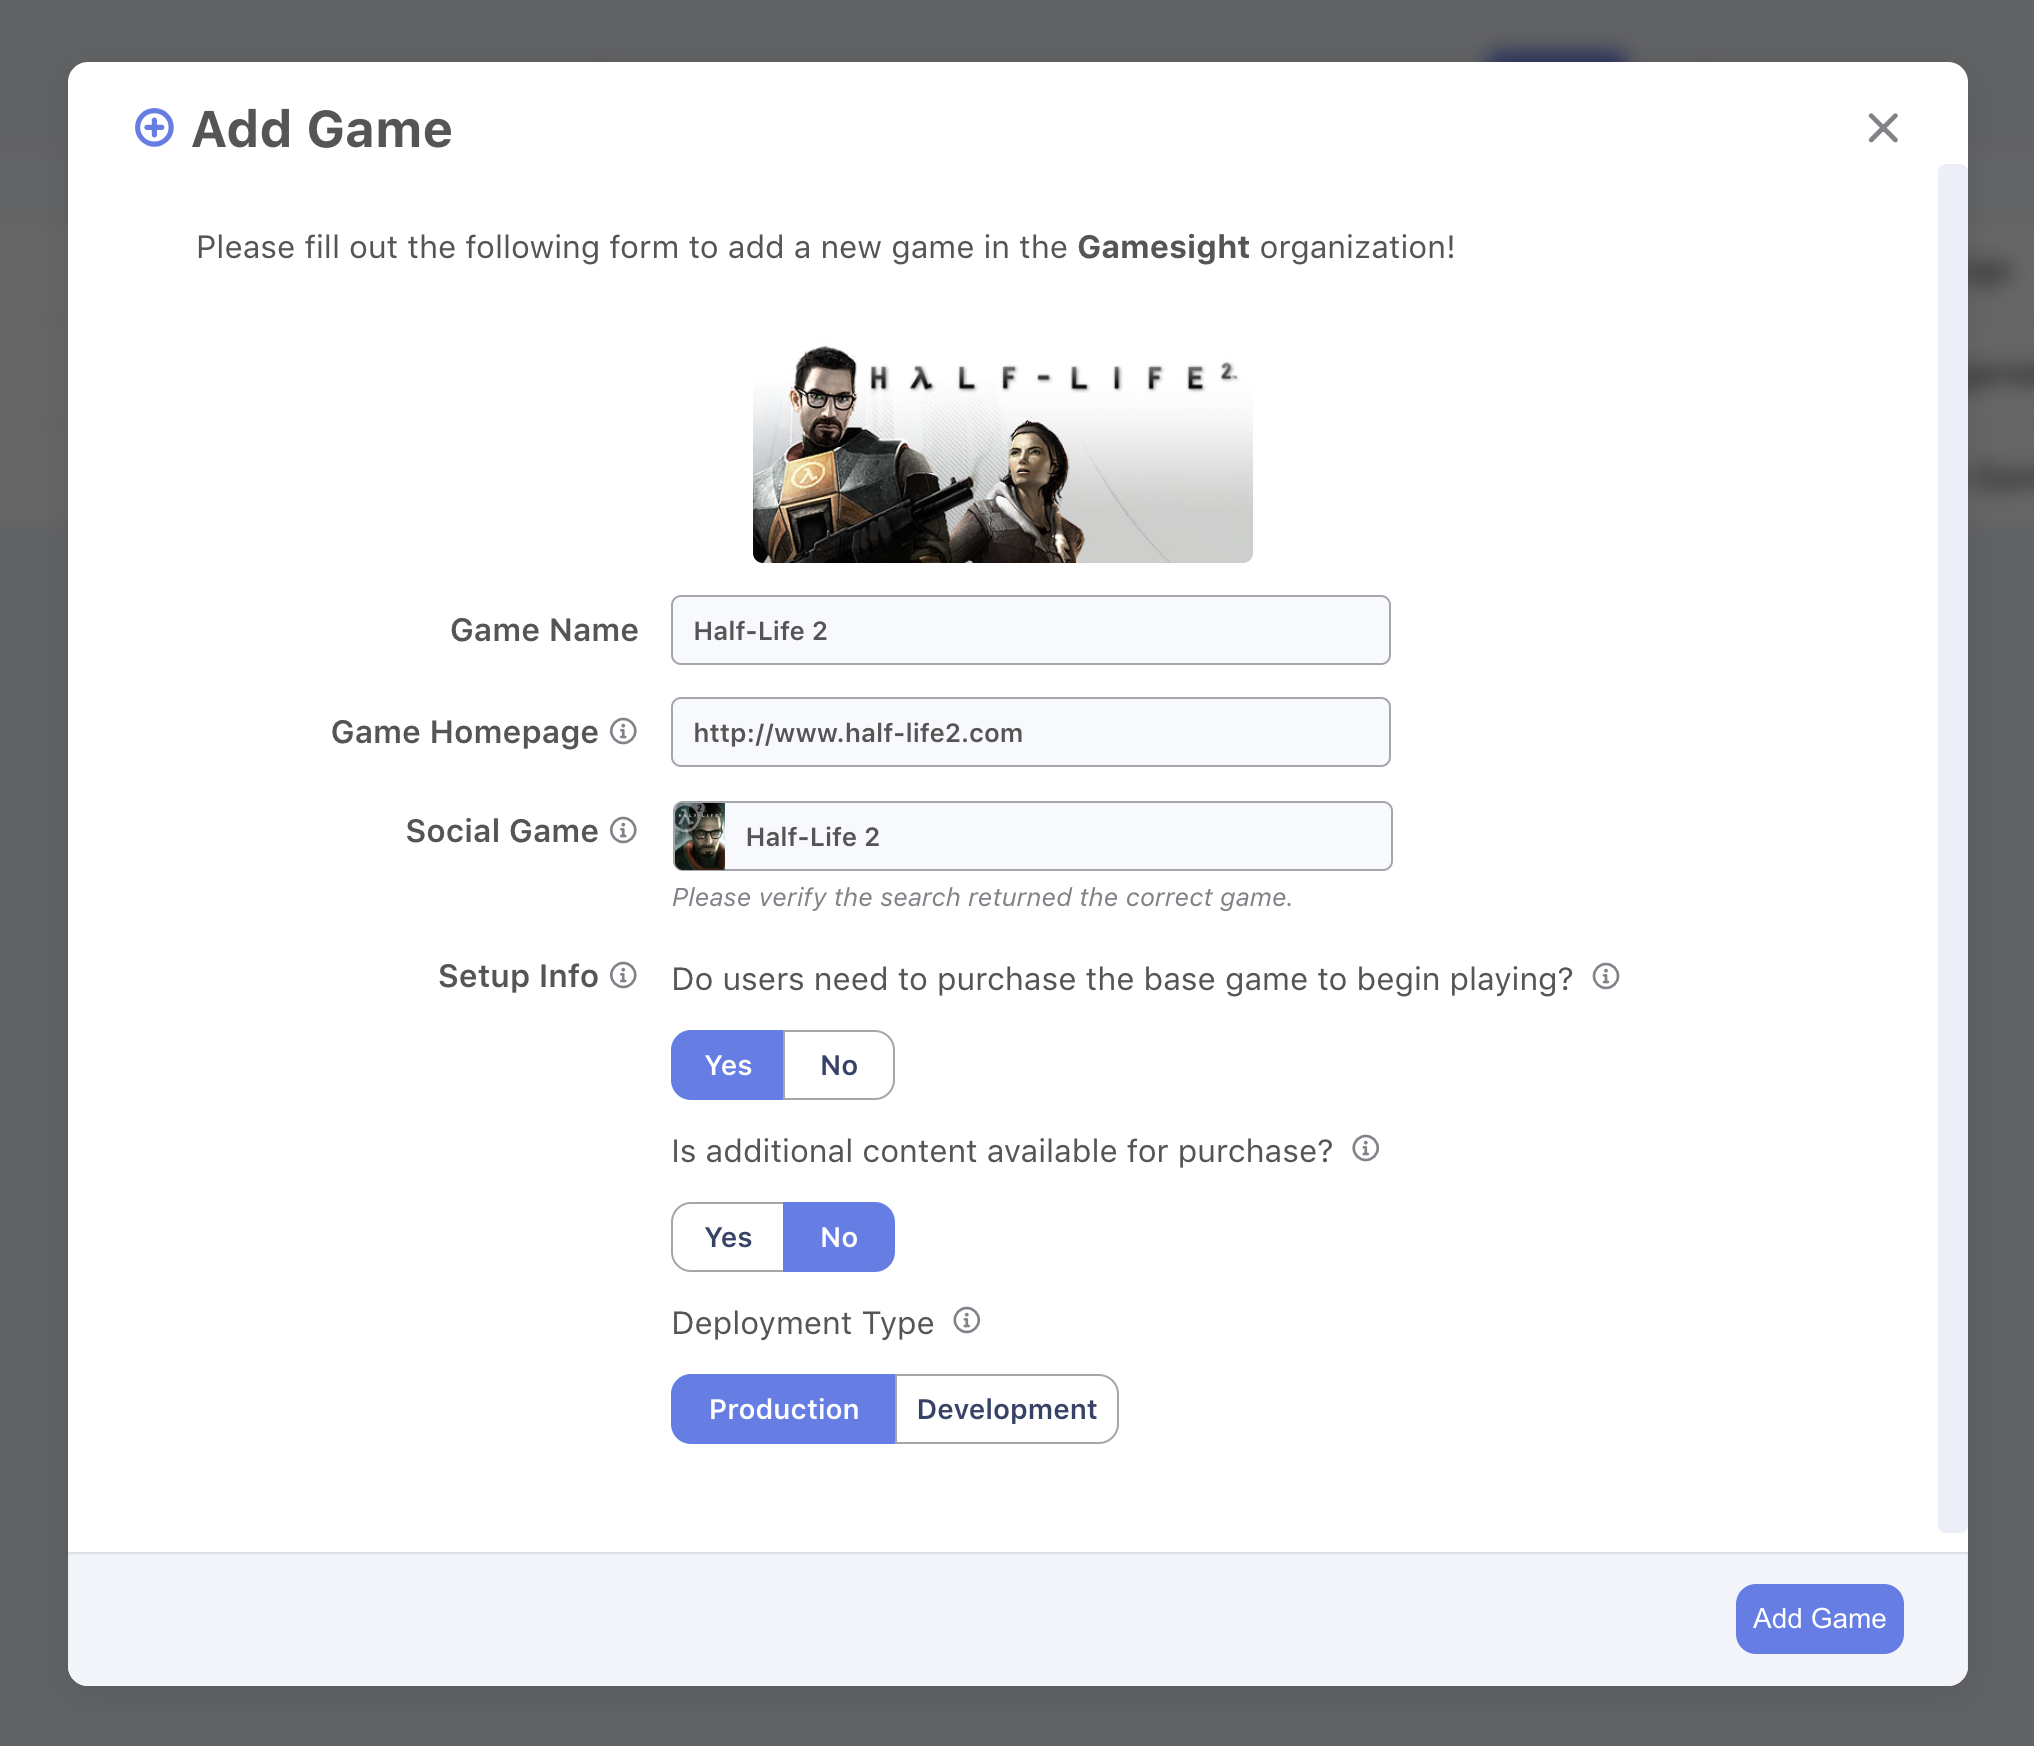
Task: Click the Setup Info help icon
Action: [x=623, y=975]
